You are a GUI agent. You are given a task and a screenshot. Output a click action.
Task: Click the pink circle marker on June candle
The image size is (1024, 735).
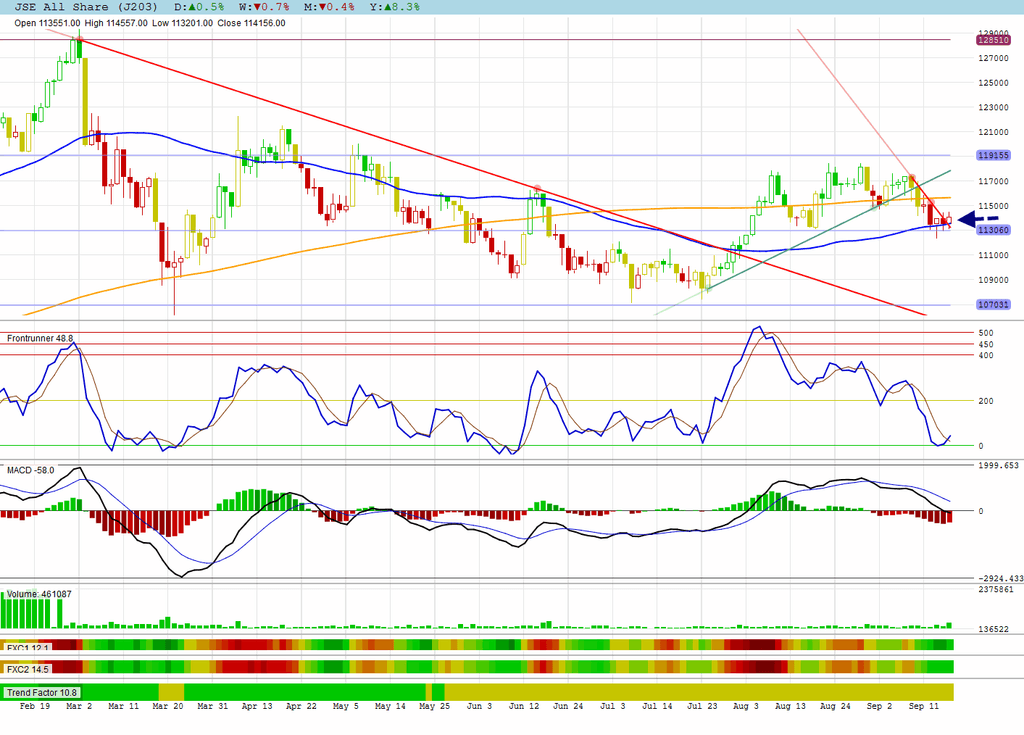(x=537, y=188)
